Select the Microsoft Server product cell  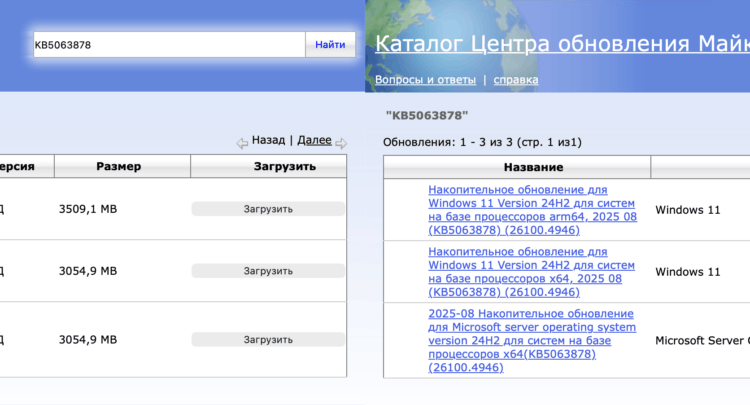(x=702, y=340)
